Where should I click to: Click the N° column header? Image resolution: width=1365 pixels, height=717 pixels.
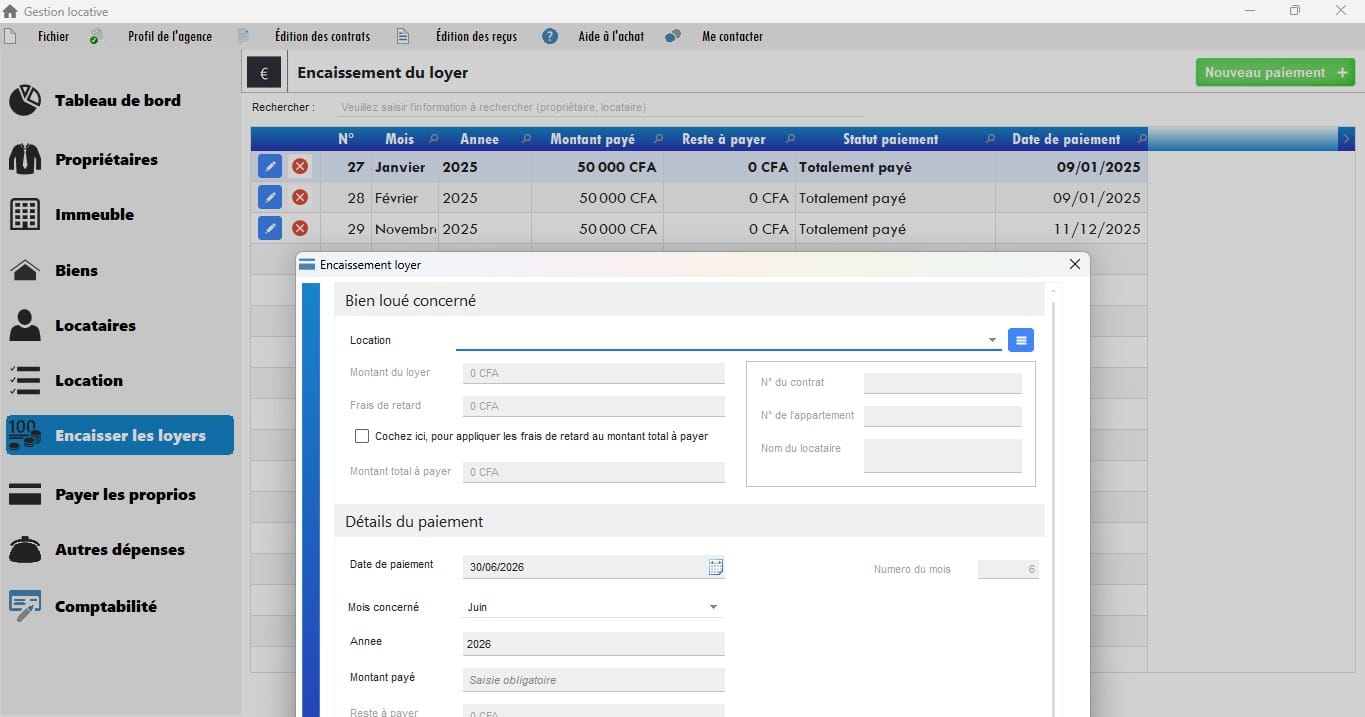tap(346, 139)
